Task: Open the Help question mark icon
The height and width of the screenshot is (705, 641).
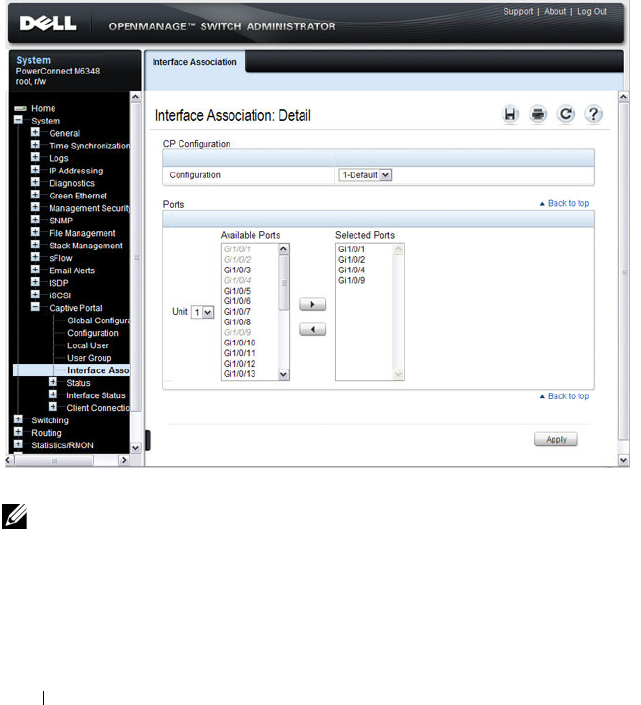Action: point(593,114)
